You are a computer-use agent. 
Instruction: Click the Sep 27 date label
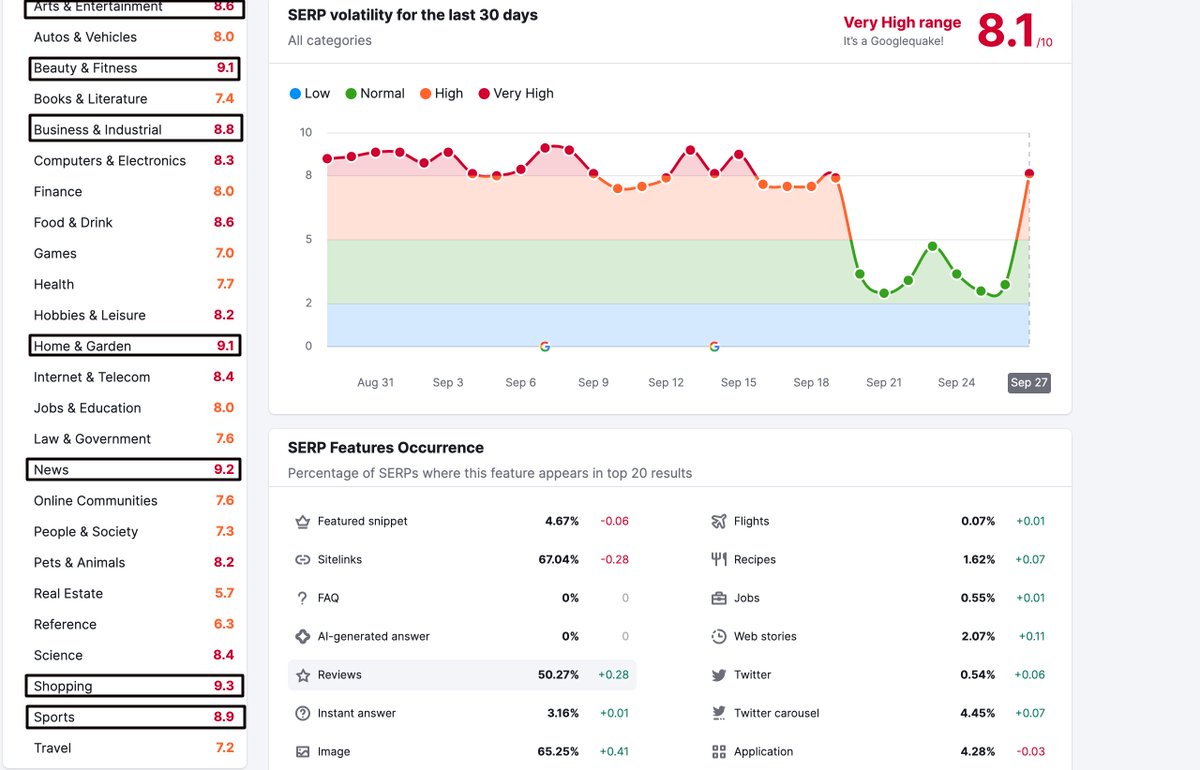(1029, 383)
